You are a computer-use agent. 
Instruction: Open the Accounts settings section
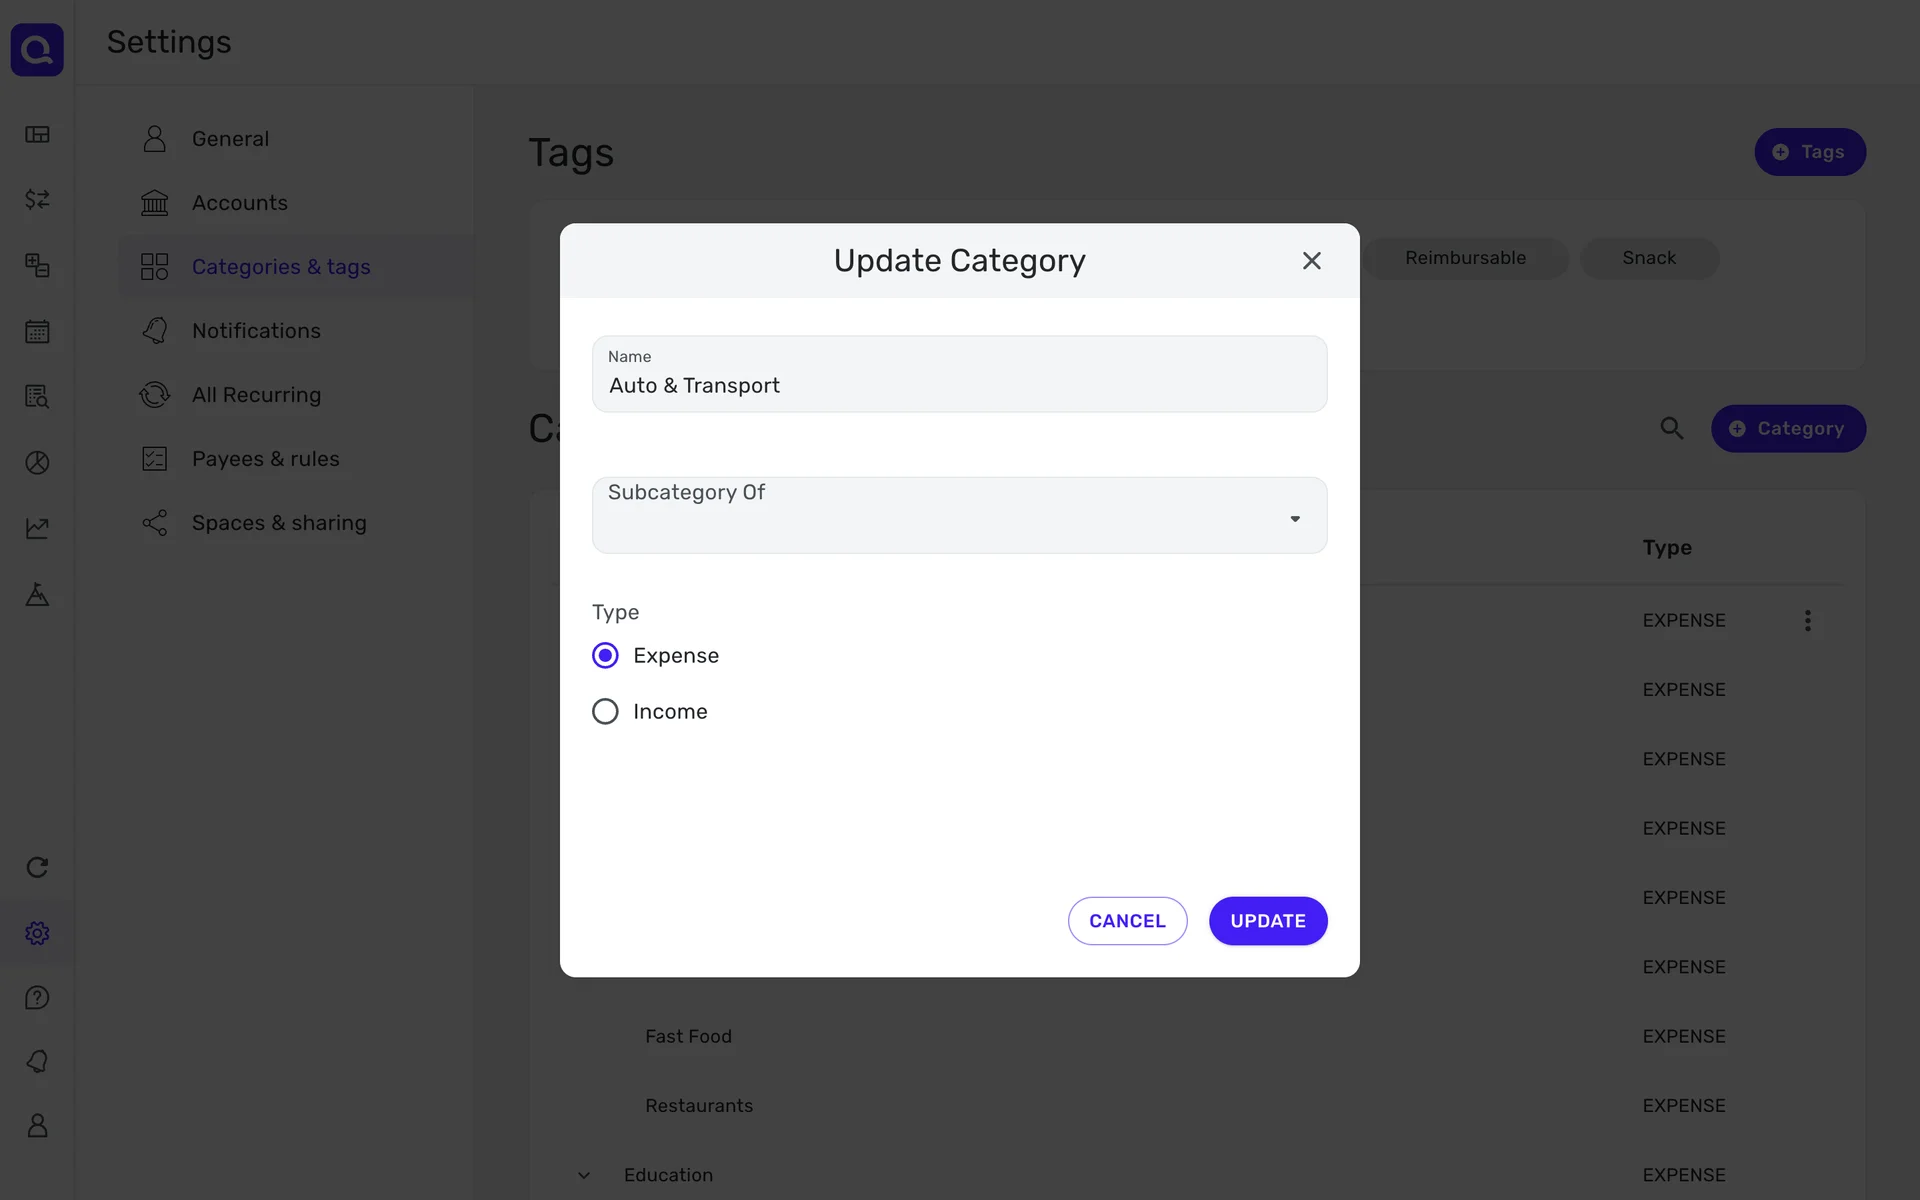tap(239, 203)
